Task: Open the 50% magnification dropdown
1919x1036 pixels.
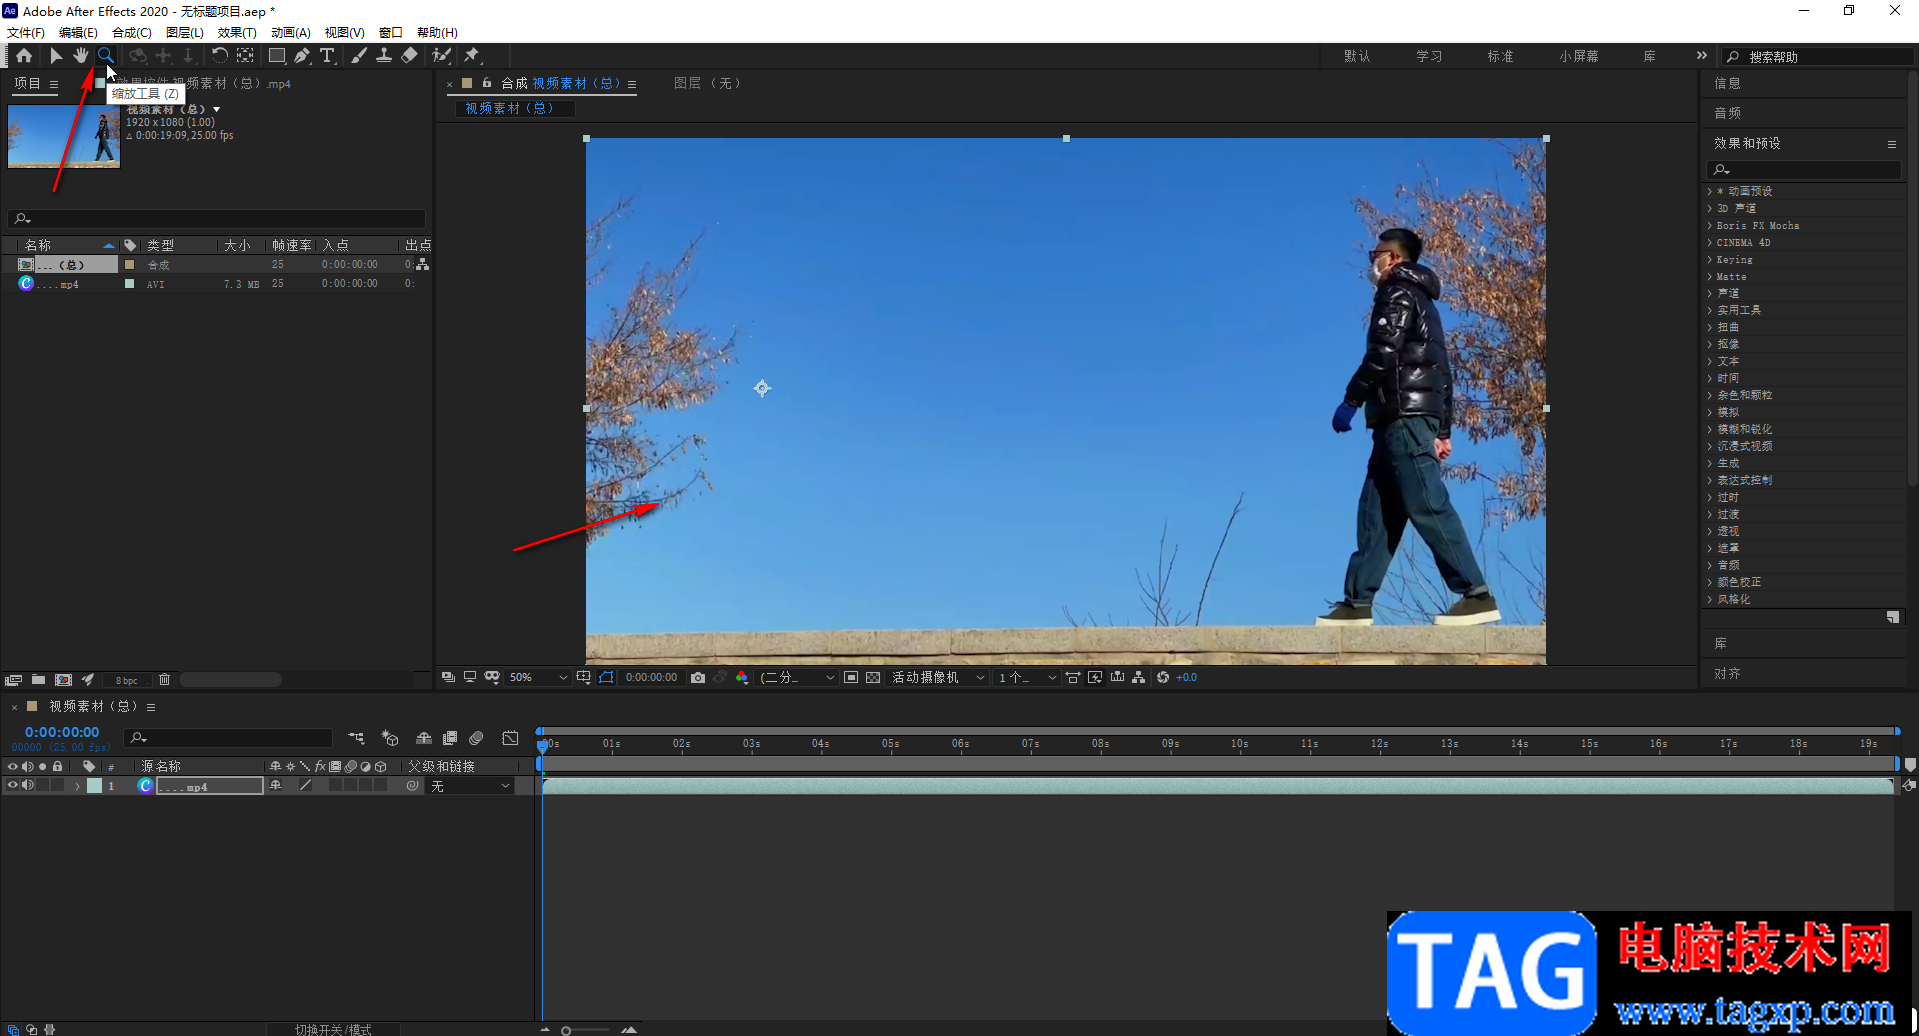Action: 538,677
